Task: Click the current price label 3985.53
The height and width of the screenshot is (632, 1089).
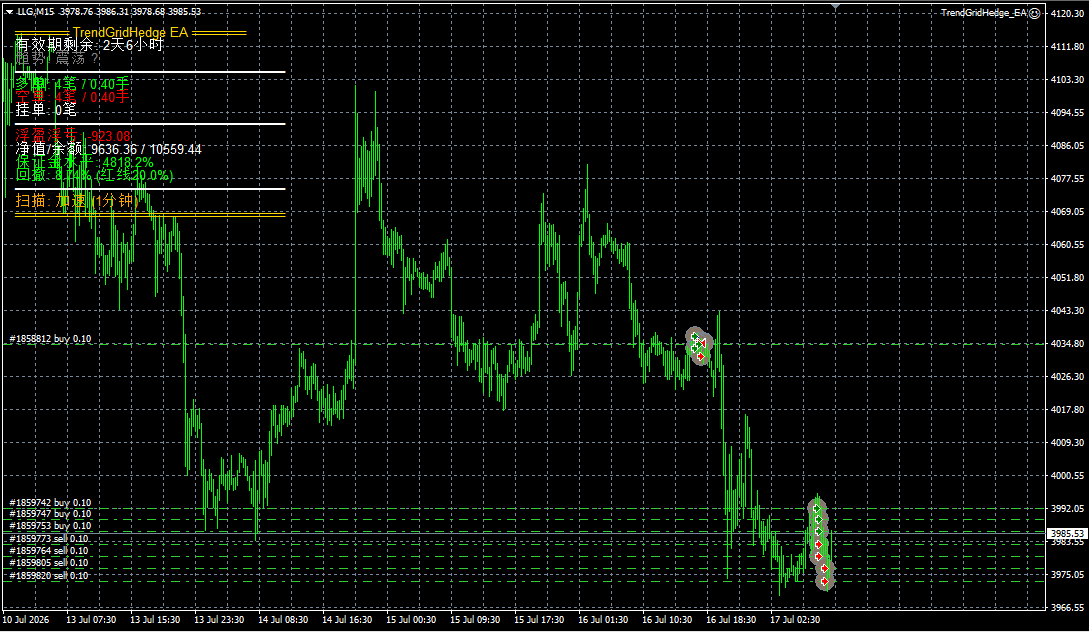Action: tap(1067, 533)
